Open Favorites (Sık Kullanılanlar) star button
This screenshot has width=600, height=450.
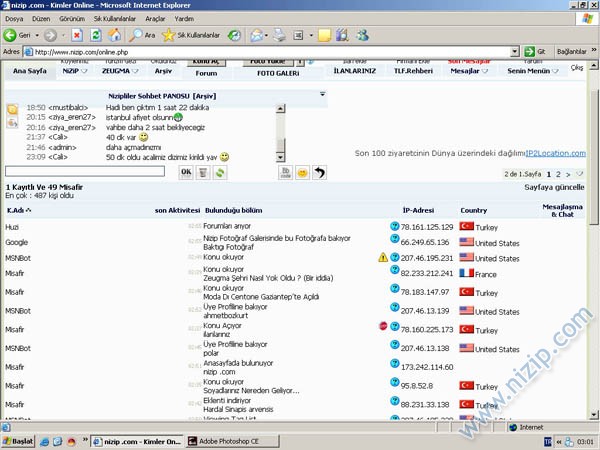[191, 35]
